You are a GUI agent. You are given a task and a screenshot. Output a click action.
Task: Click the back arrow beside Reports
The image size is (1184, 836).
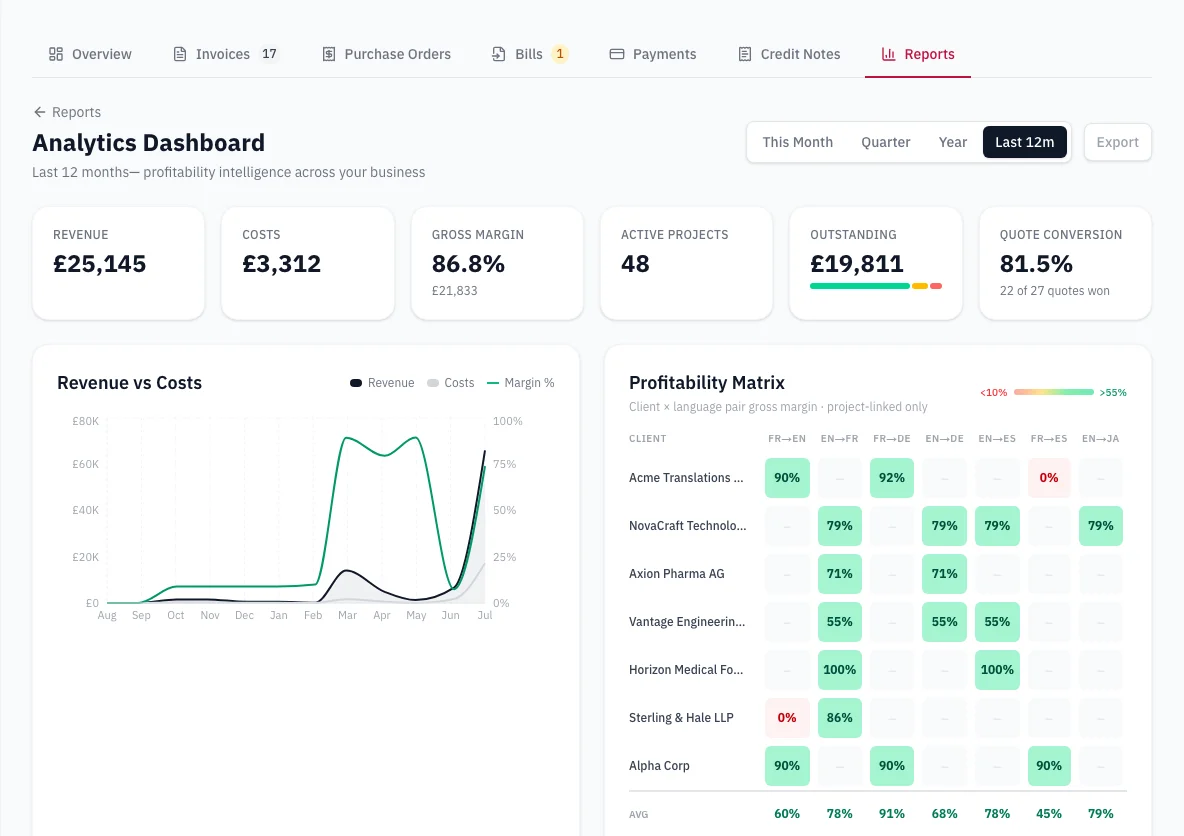point(39,112)
